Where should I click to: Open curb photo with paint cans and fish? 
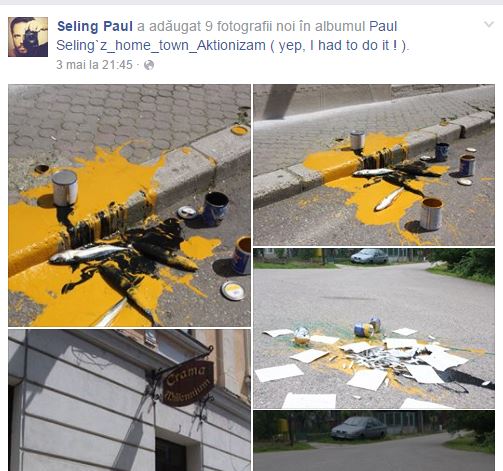pyautogui.click(x=374, y=165)
